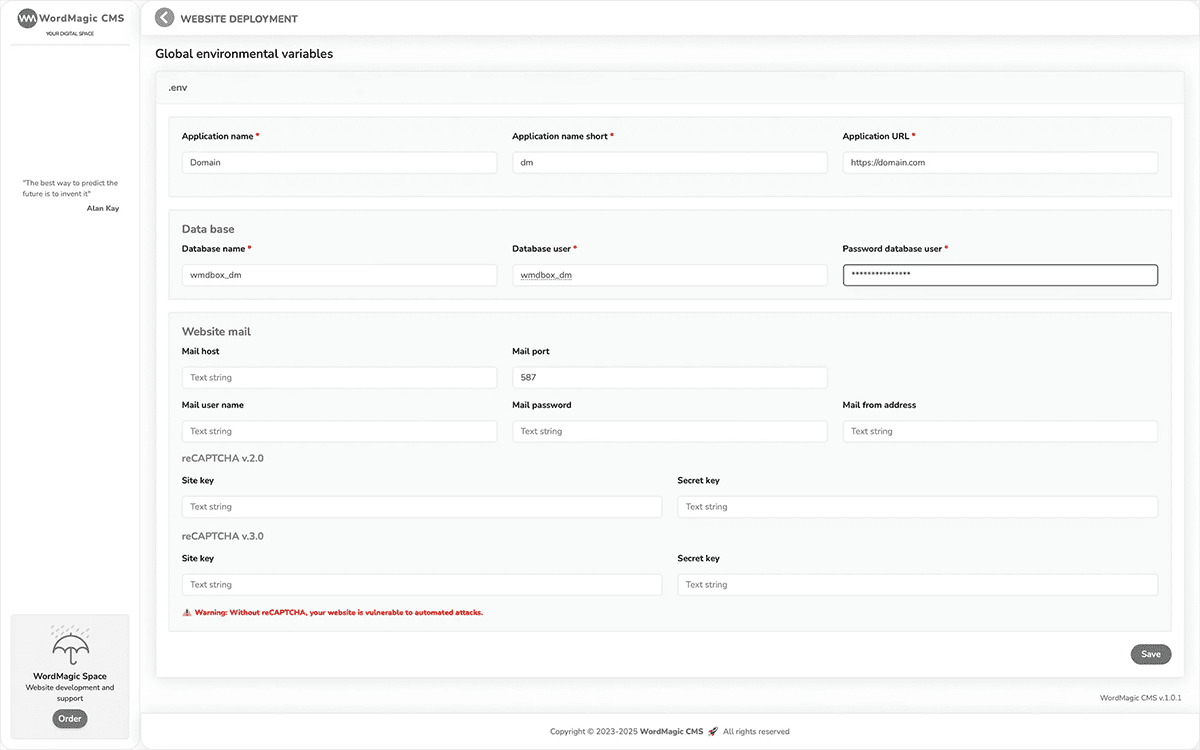
Task: Click the WordMagic CMS footer copyright text
Action: coord(670,731)
